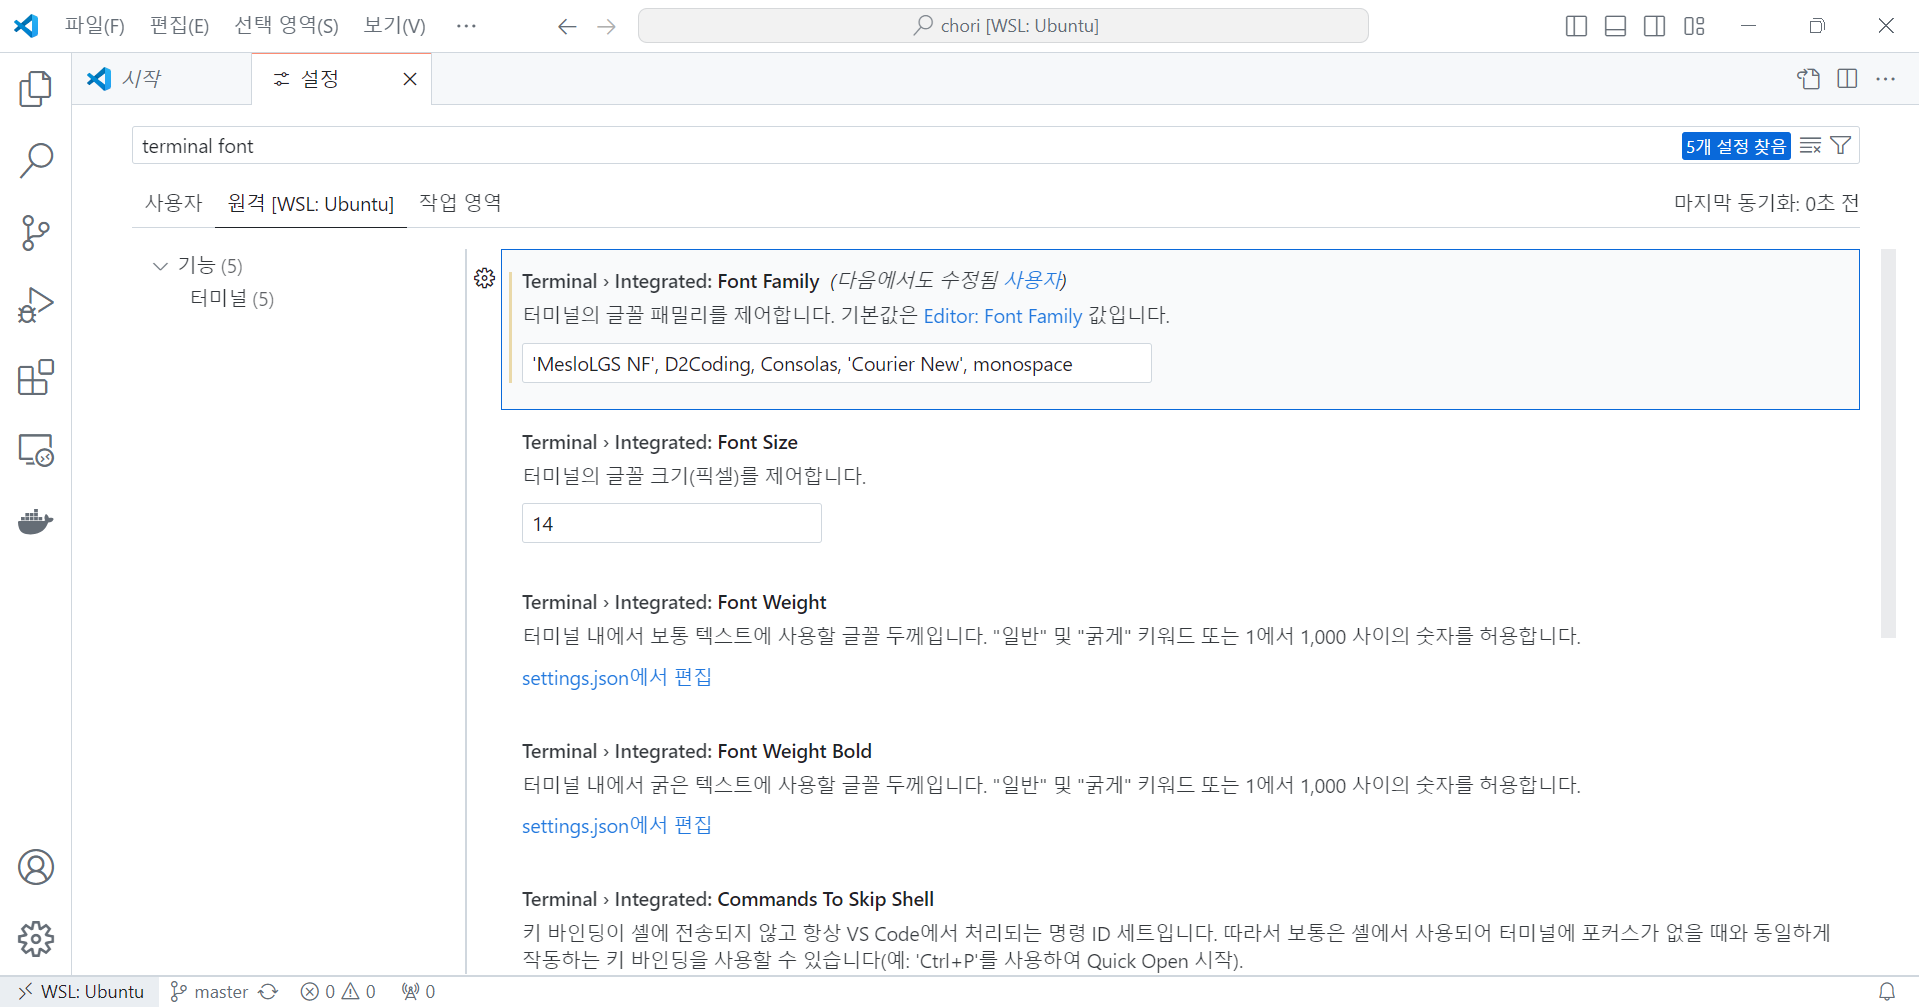
Task: Edit the Font Size value field
Action: 671,524
